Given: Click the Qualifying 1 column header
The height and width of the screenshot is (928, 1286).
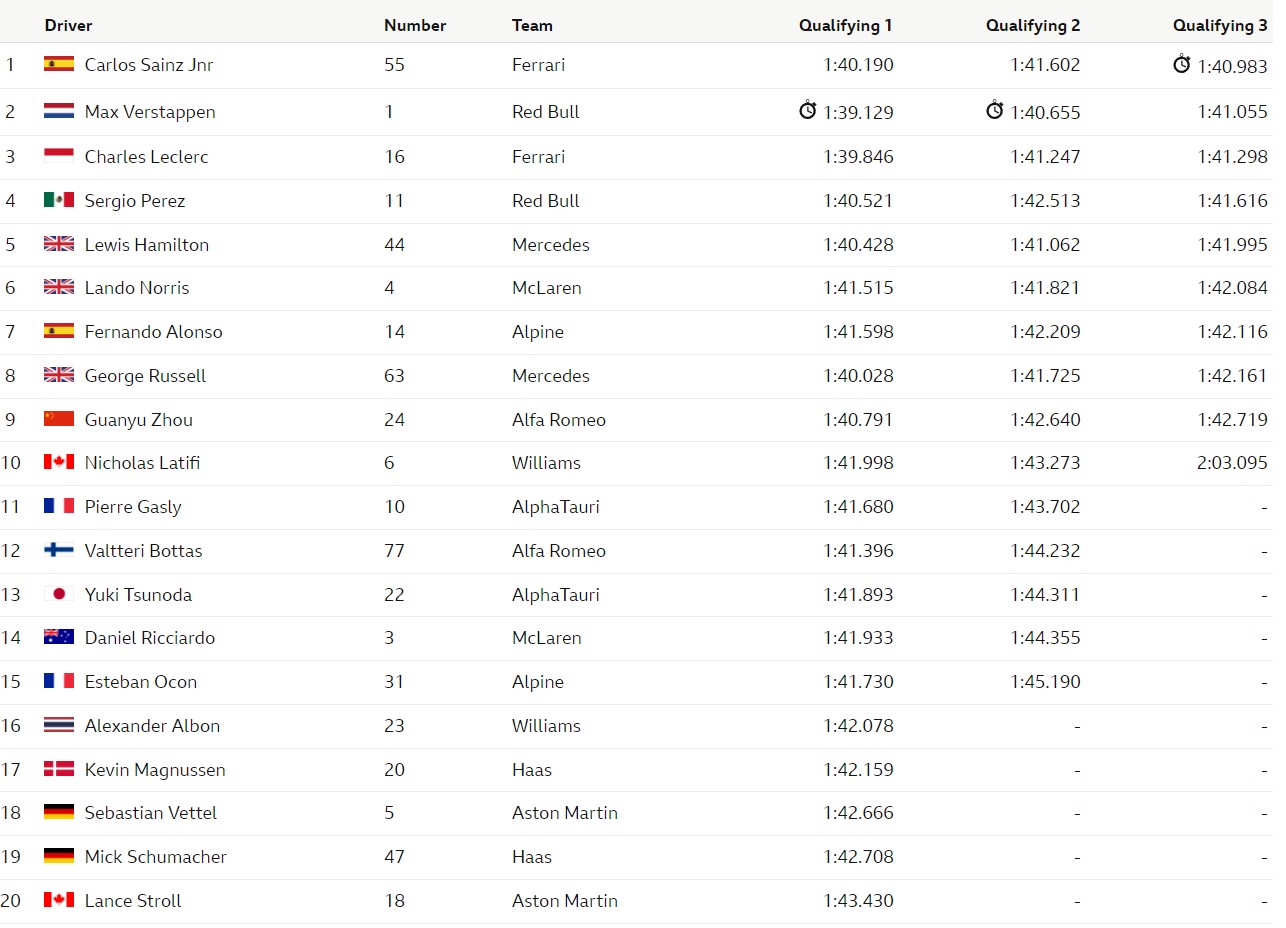Looking at the screenshot, I should 845,25.
